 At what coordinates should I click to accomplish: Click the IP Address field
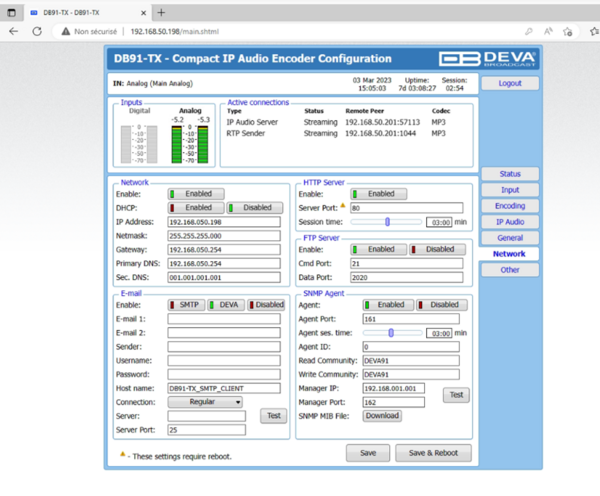pyautogui.click(x=224, y=222)
